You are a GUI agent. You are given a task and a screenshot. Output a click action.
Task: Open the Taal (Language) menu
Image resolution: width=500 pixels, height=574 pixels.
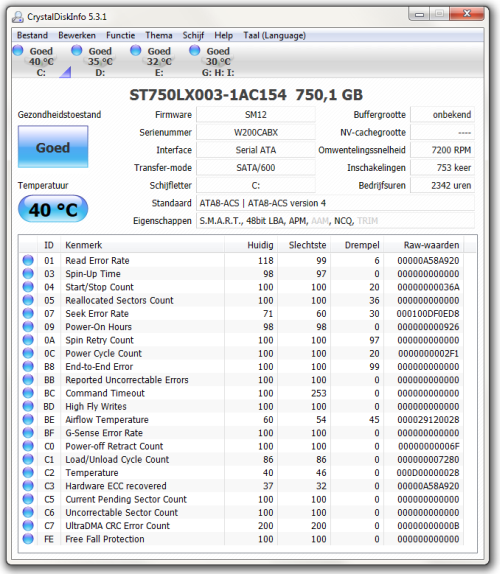point(275,36)
